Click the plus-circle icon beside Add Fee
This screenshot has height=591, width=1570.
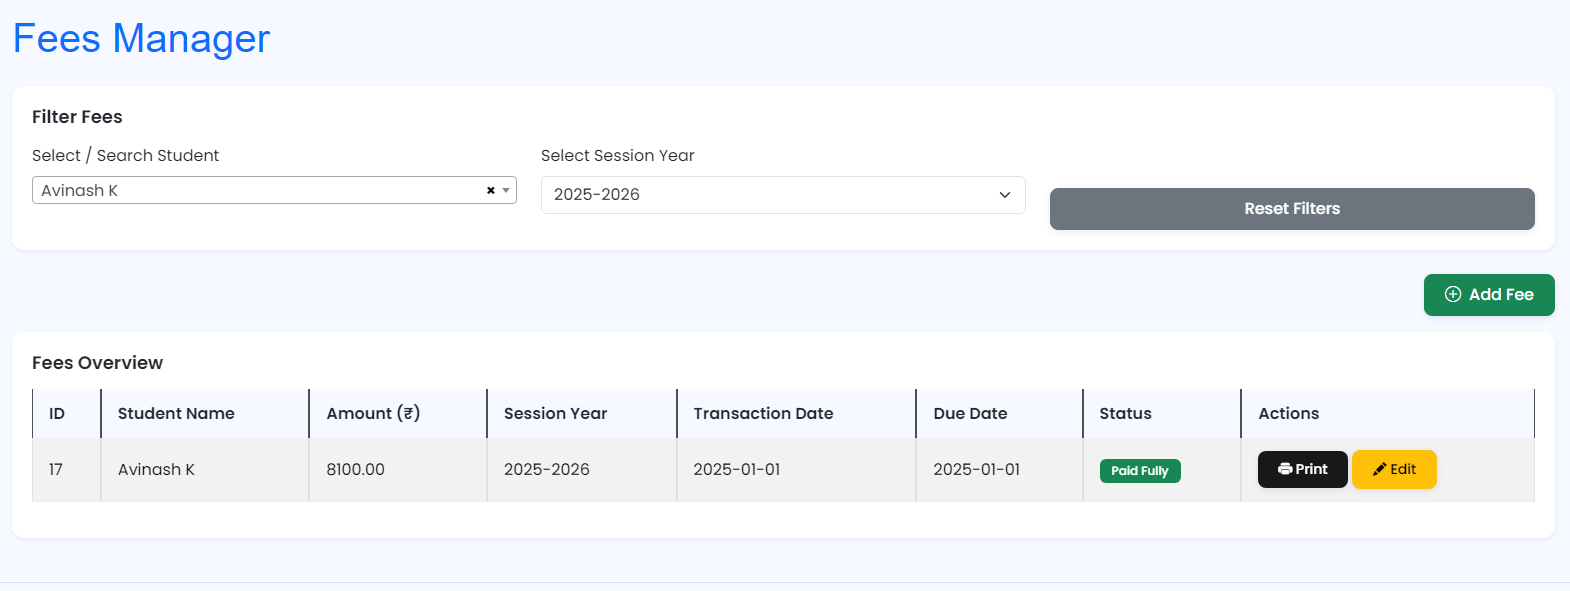(1453, 294)
